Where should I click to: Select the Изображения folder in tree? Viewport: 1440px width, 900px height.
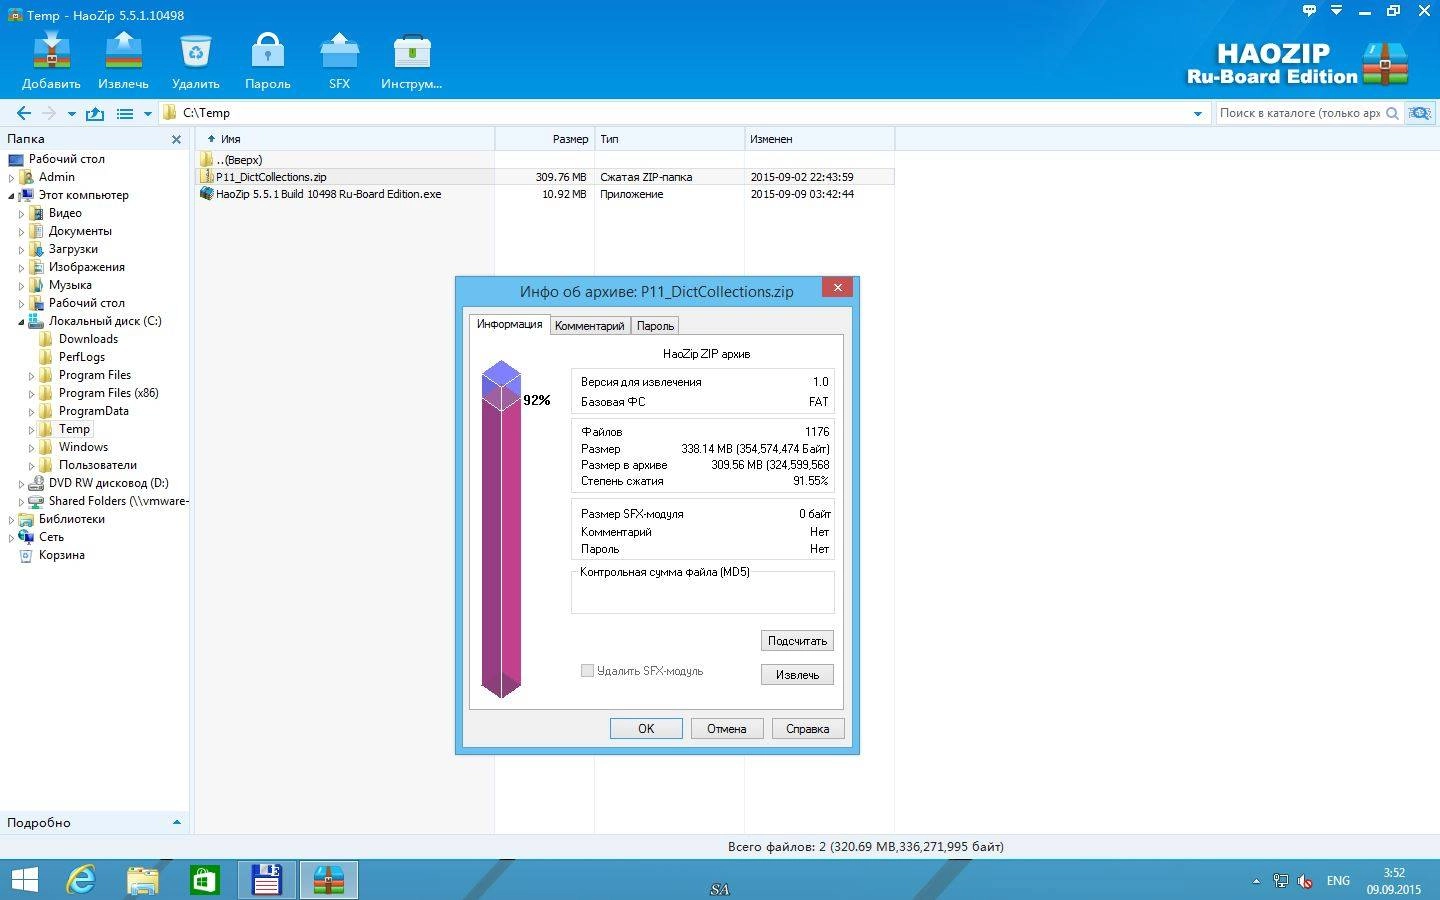coord(86,267)
